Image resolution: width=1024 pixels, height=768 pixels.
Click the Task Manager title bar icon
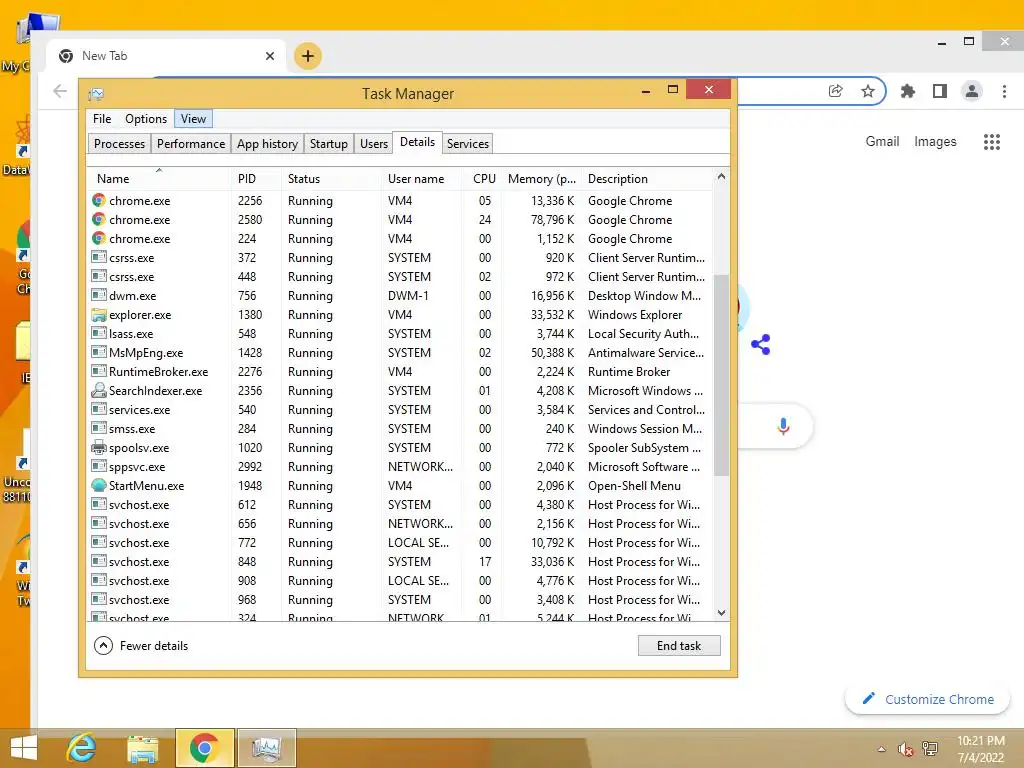pyautogui.click(x=96, y=94)
